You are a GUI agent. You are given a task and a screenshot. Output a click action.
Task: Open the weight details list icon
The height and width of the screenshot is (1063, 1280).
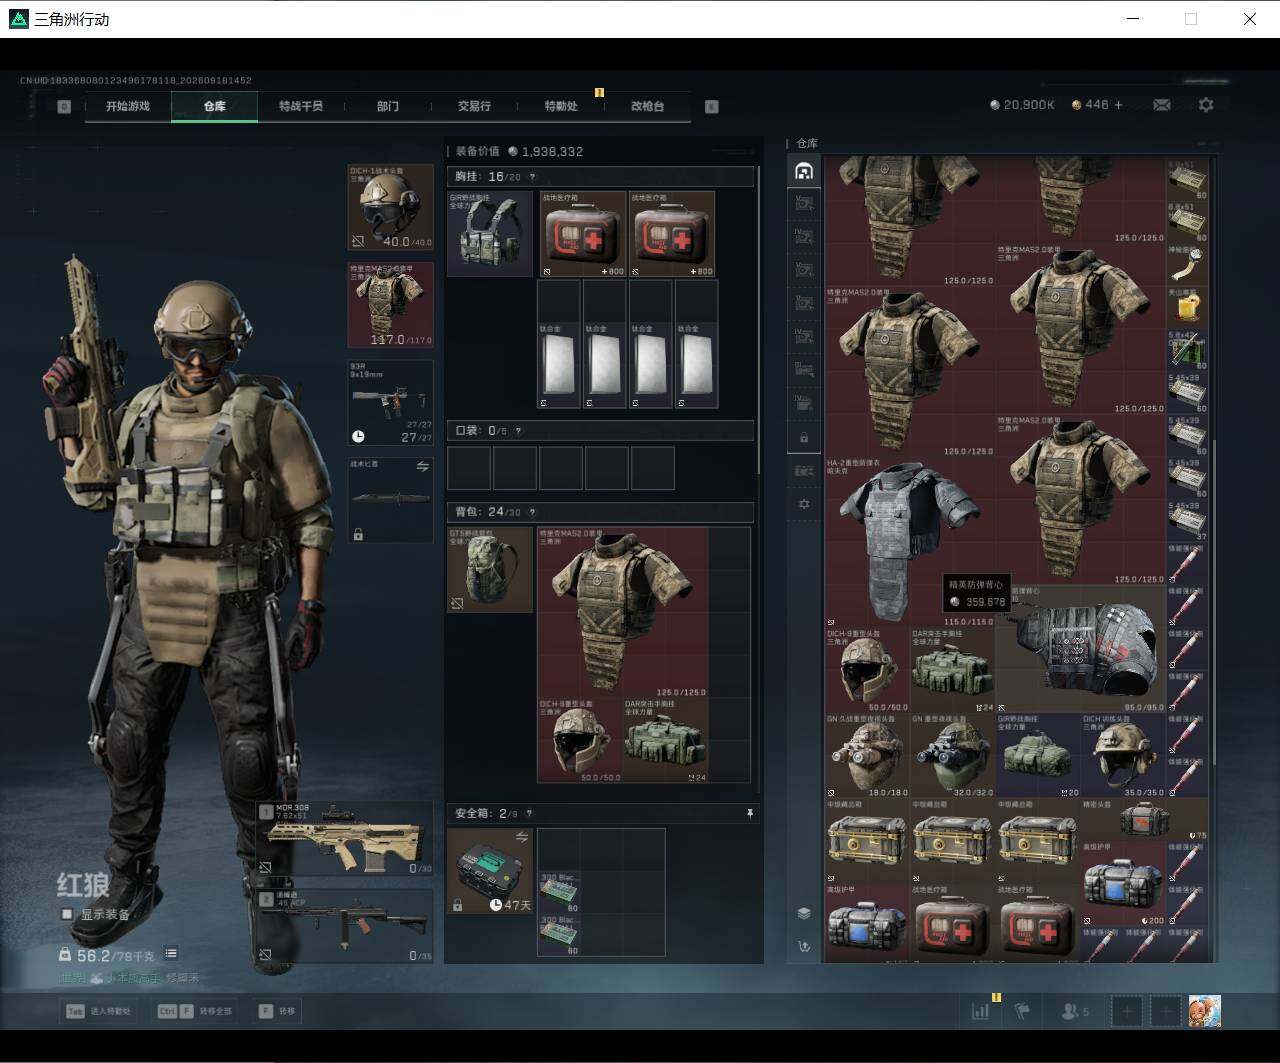point(171,954)
